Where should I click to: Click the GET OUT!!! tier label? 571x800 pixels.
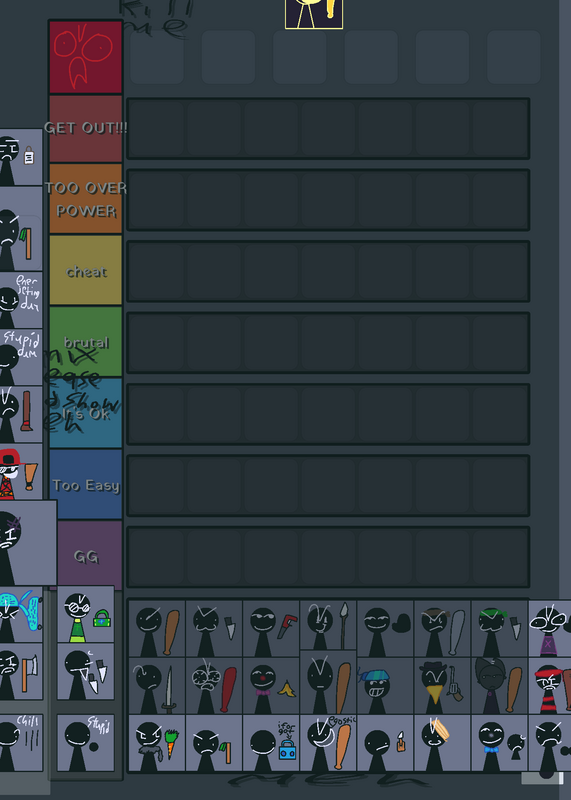click(x=86, y=128)
